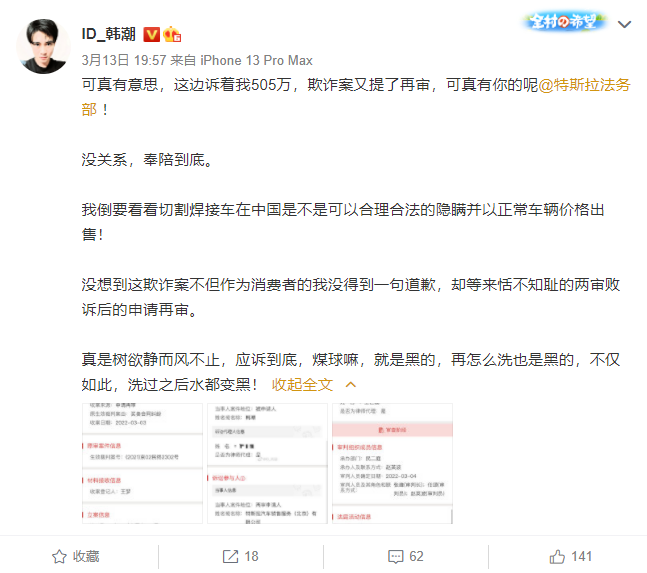Collapse post with 收起全文 link
This screenshot has width=647, height=573.
pyautogui.click(x=302, y=384)
